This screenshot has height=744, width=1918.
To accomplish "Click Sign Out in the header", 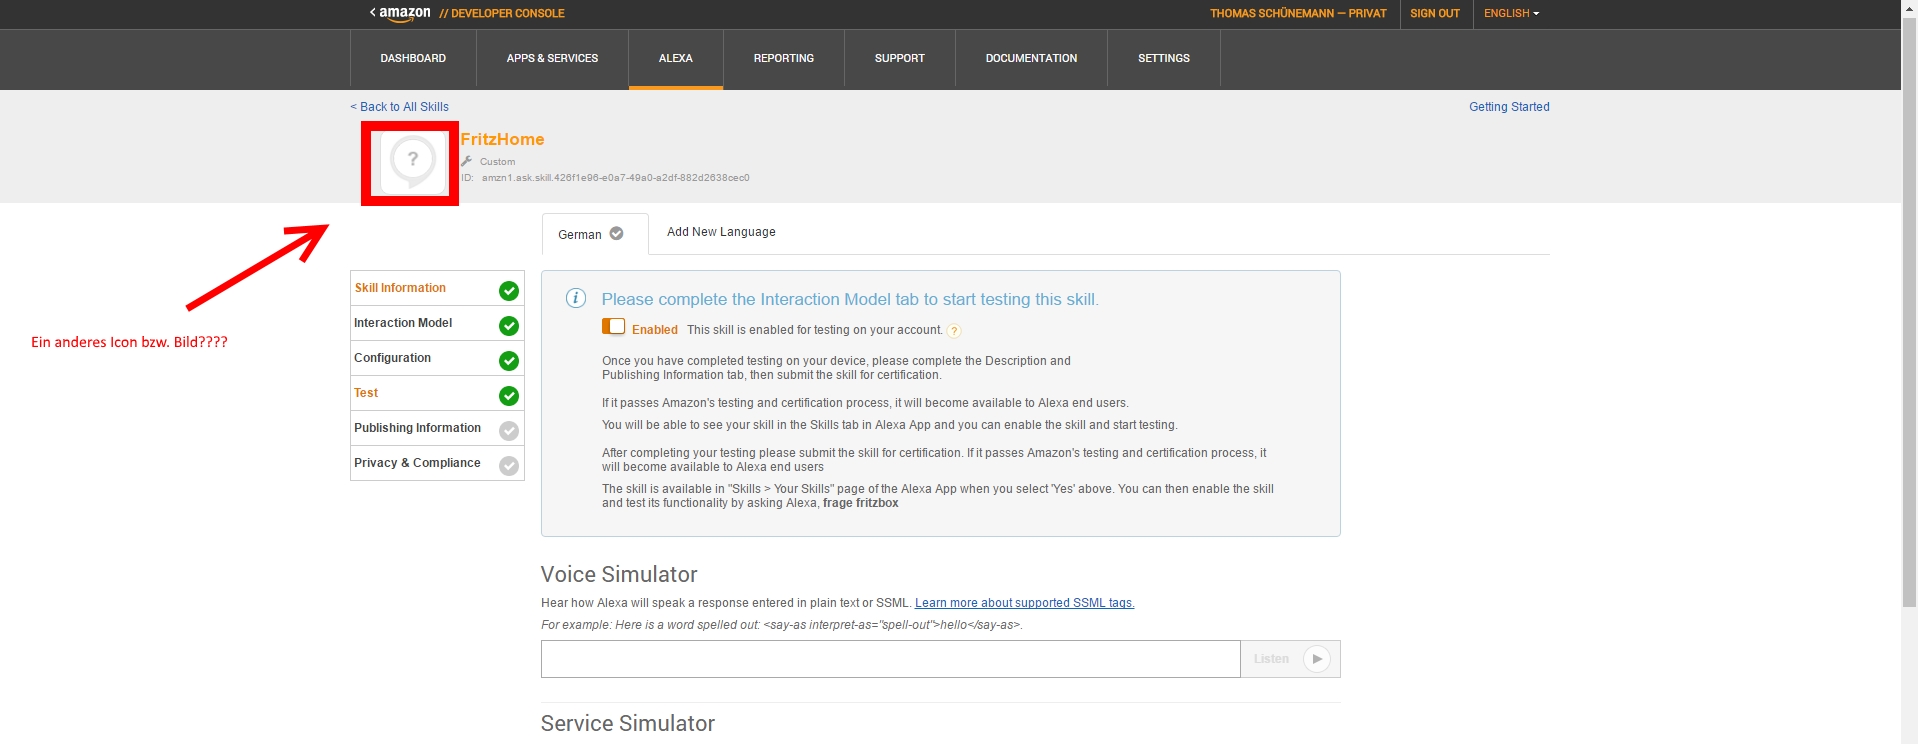I will pos(1434,14).
